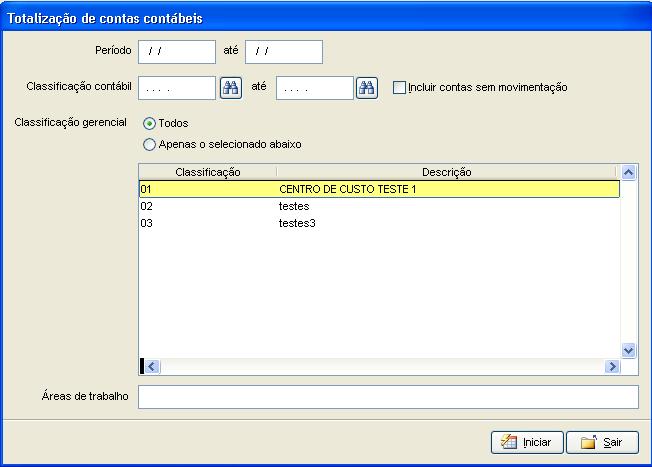Click list scroll down arrow
Image resolution: width=652 pixels, height=467 pixels.
coord(628,351)
